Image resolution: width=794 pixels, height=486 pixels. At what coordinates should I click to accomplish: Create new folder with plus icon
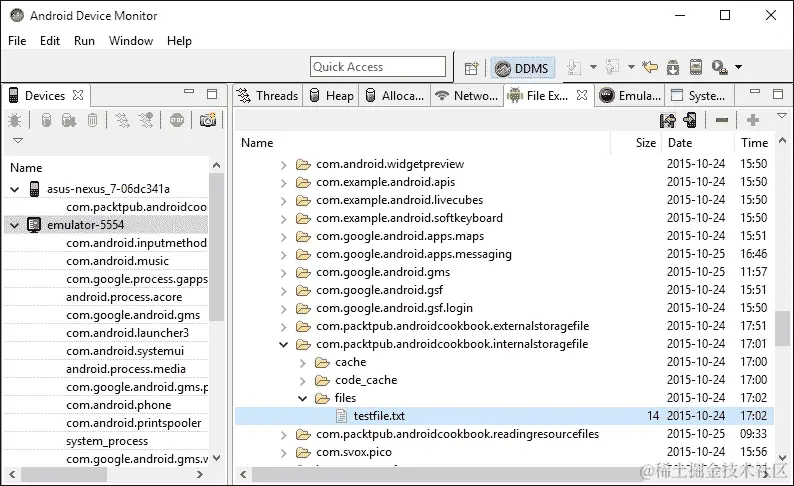(x=753, y=120)
